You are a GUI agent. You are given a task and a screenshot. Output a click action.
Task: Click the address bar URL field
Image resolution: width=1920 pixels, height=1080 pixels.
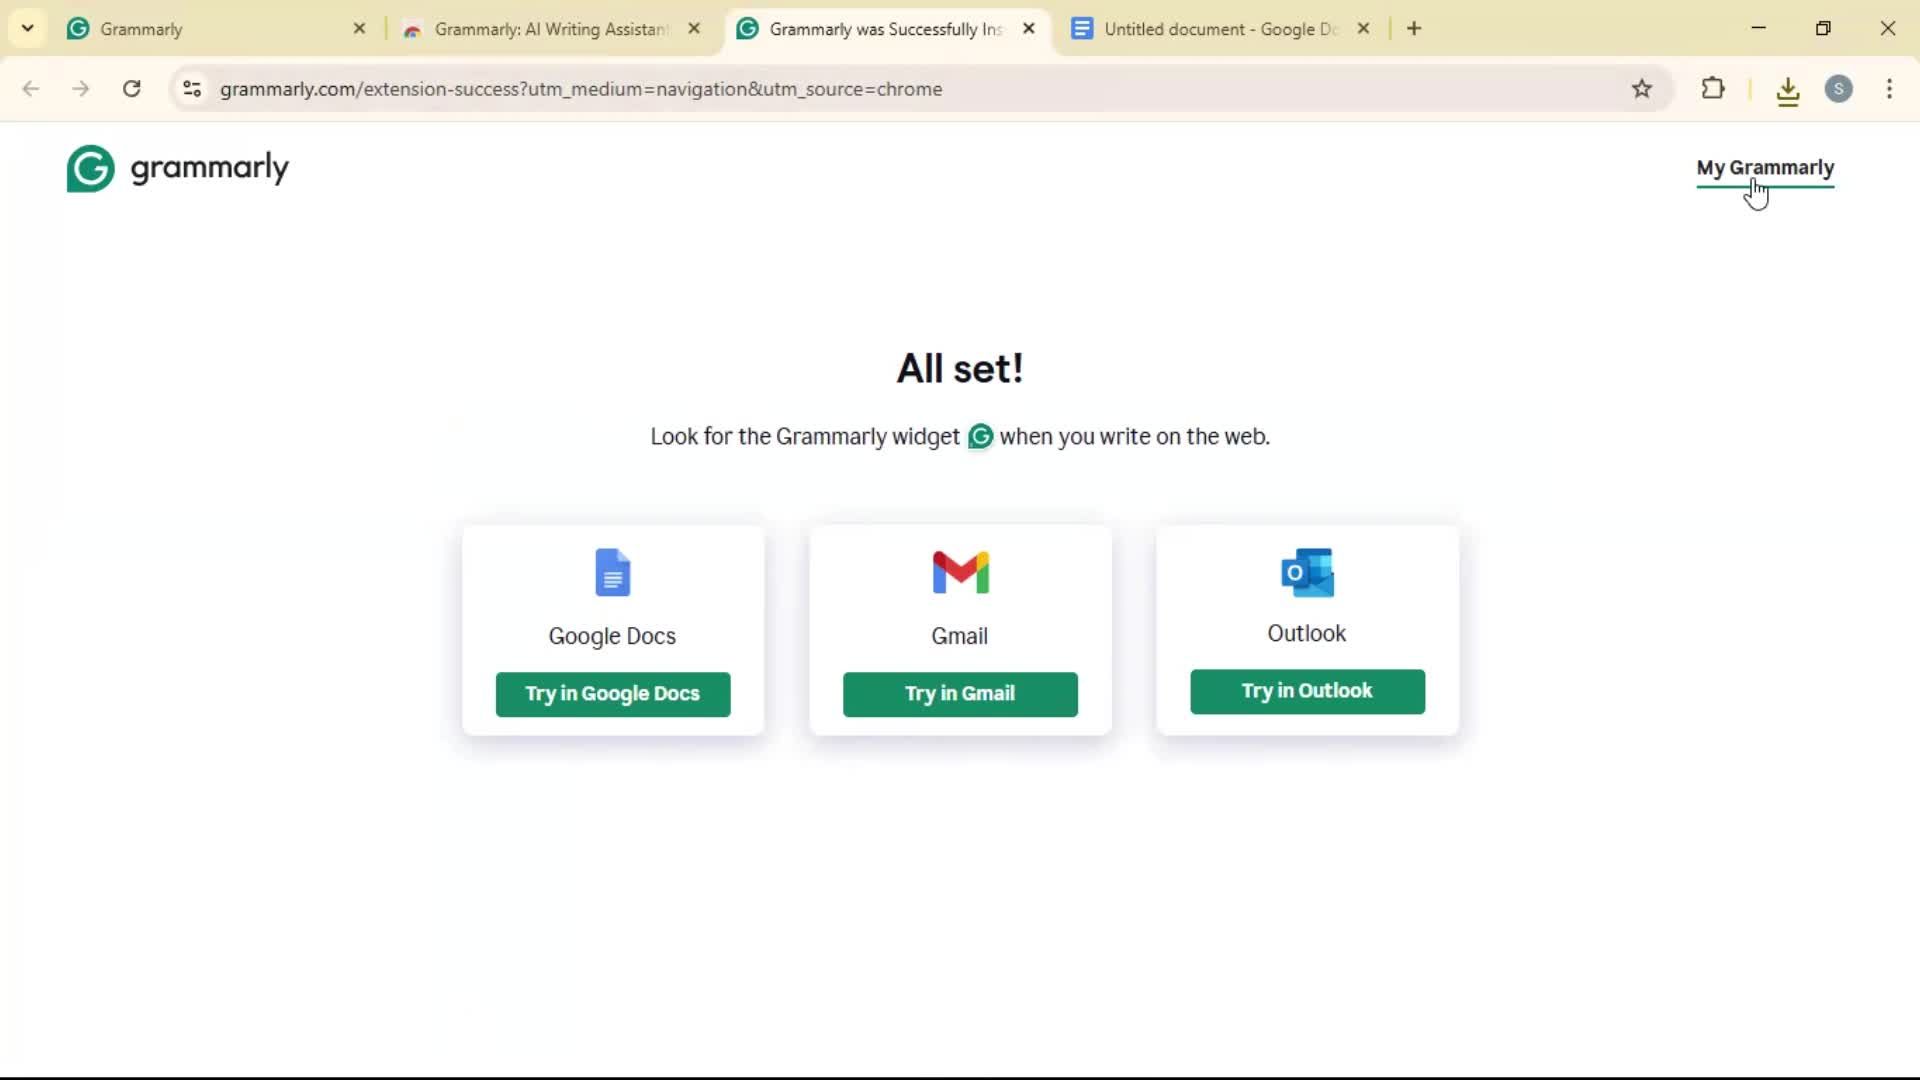(x=900, y=89)
